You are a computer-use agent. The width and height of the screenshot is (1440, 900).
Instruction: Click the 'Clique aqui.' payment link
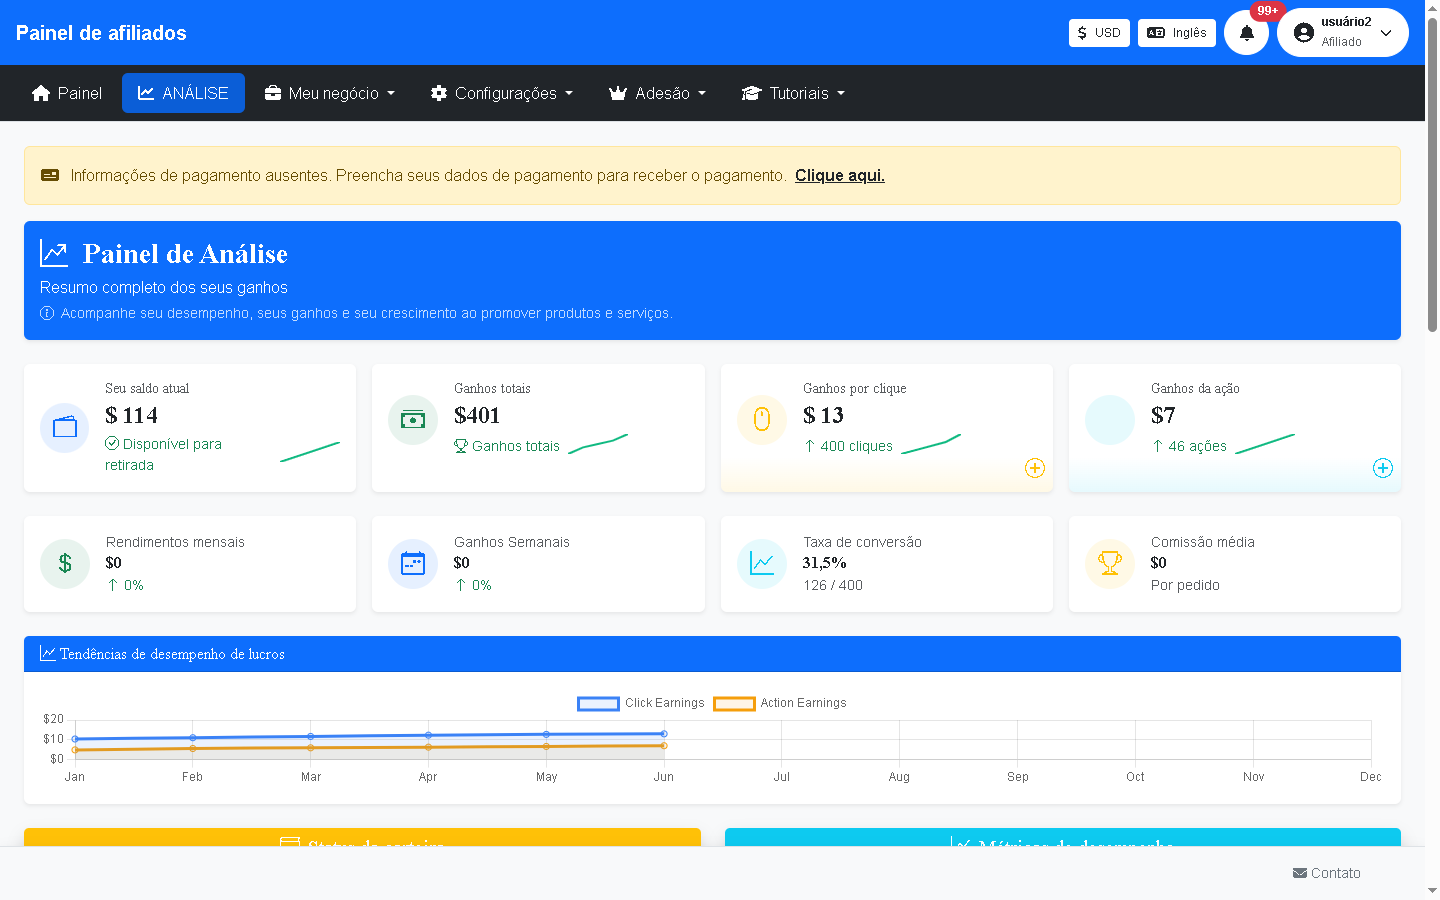pyautogui.click(x=839, y=175)
